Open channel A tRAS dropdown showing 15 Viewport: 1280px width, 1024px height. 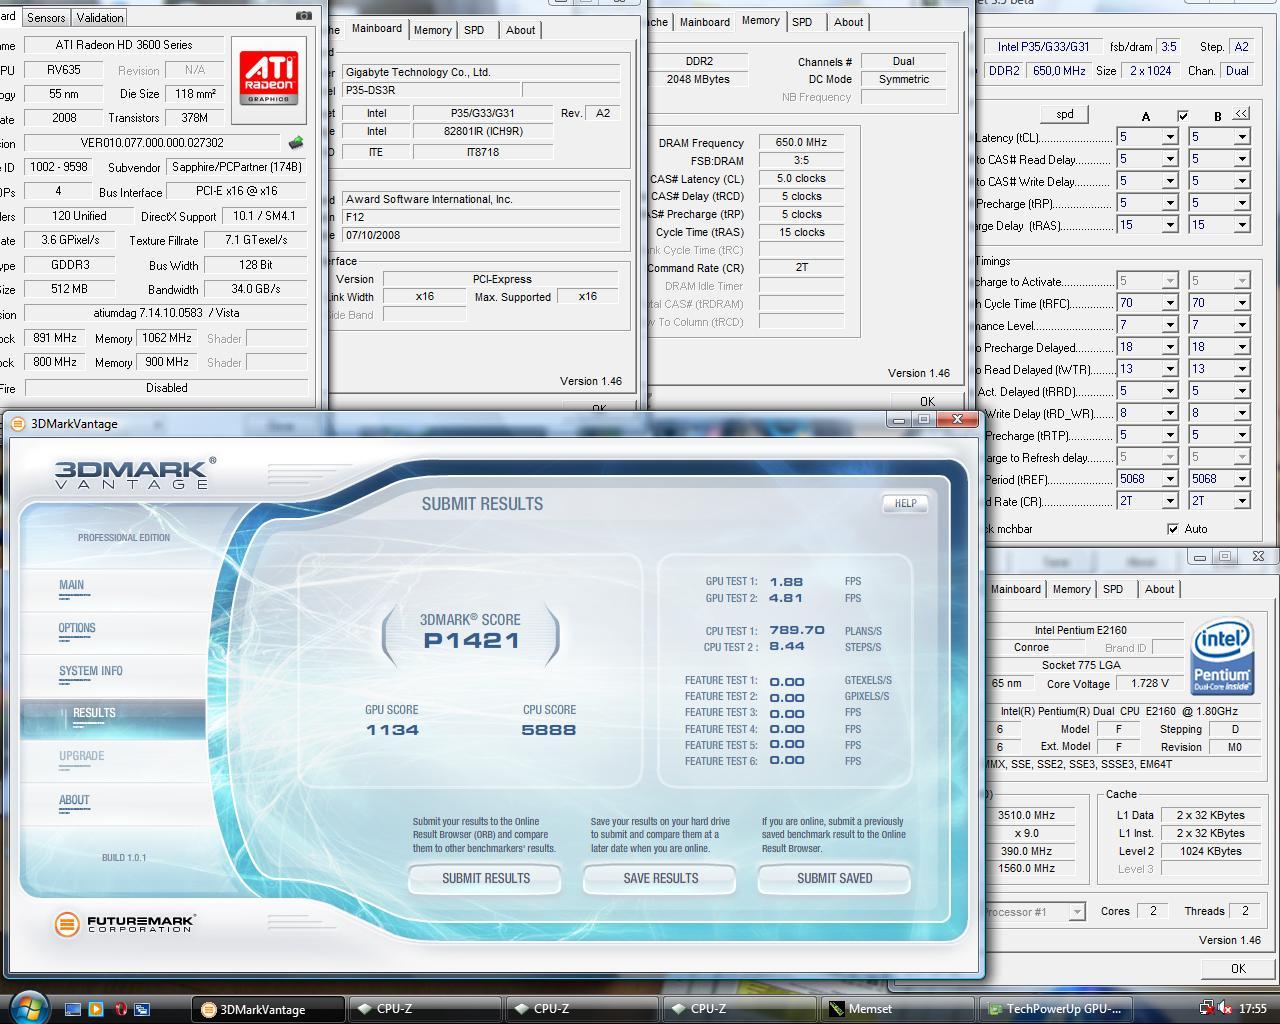pos(1168,225)
